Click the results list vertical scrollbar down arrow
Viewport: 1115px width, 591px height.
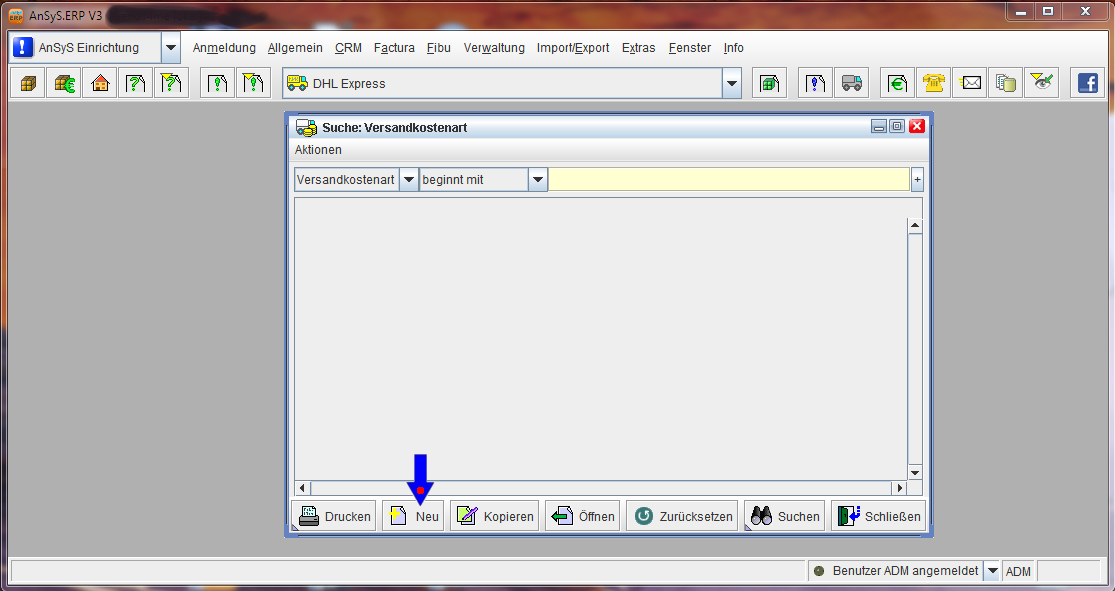[x=914, y=472]
